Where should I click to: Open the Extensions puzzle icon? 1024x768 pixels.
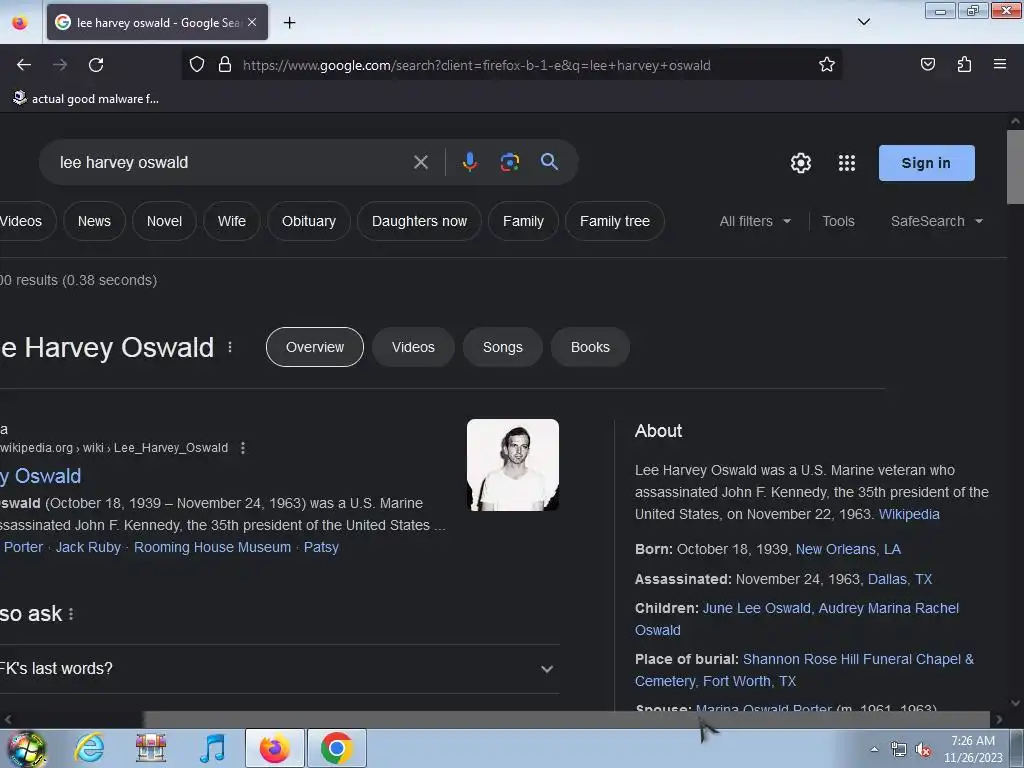pyautogui.click(x=964, y=64)
